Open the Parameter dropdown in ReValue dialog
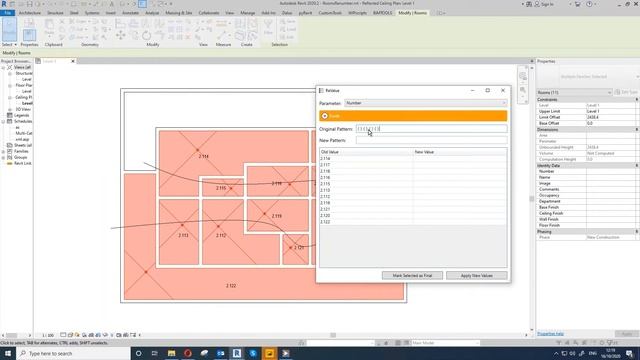 coord(426,103)
